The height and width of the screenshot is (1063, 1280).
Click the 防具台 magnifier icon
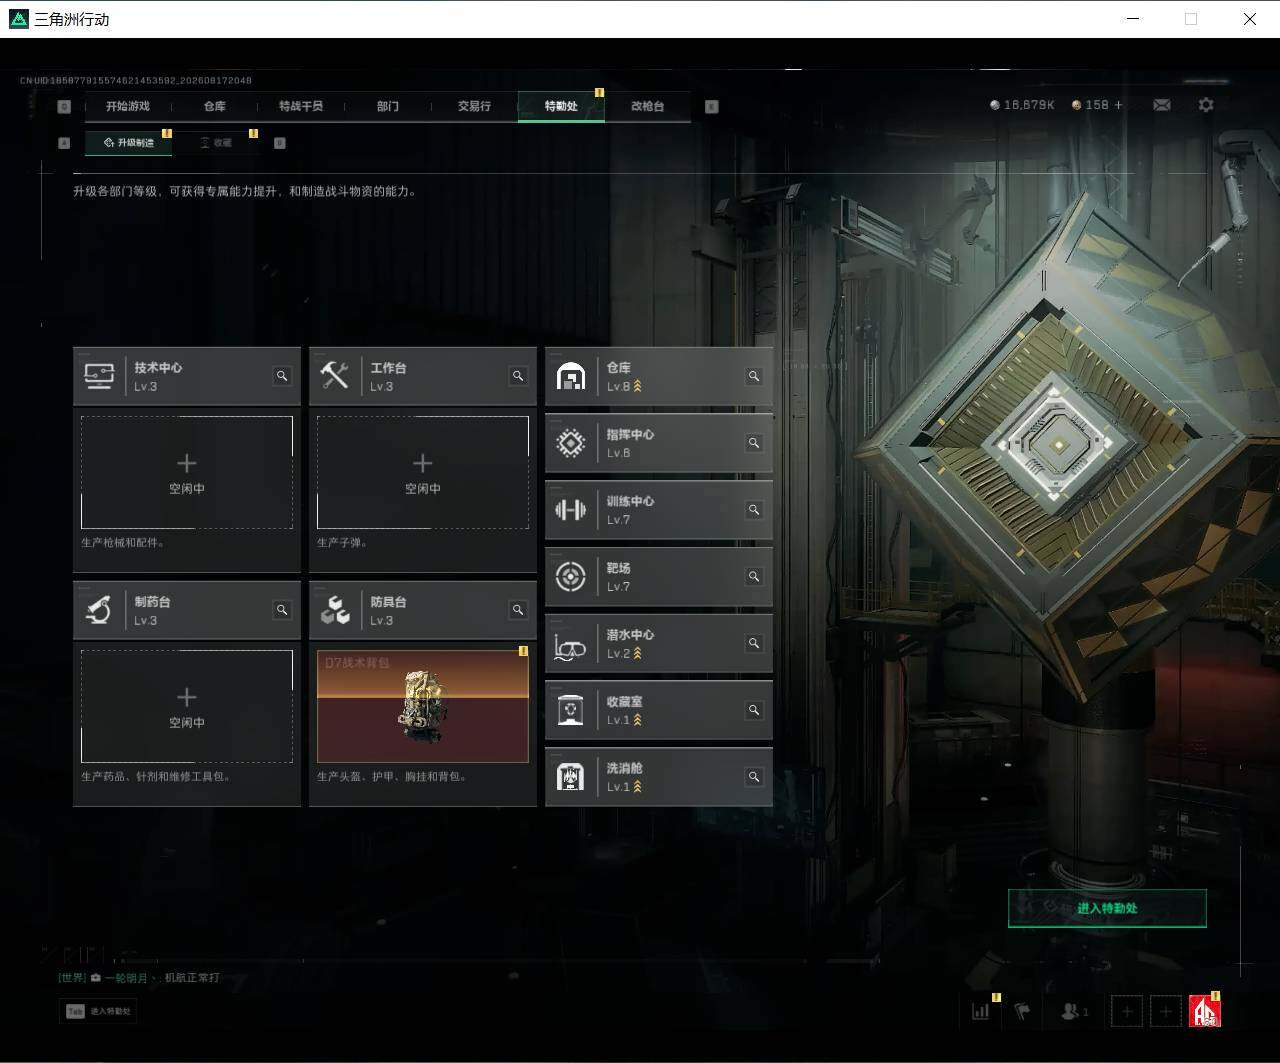518,610
